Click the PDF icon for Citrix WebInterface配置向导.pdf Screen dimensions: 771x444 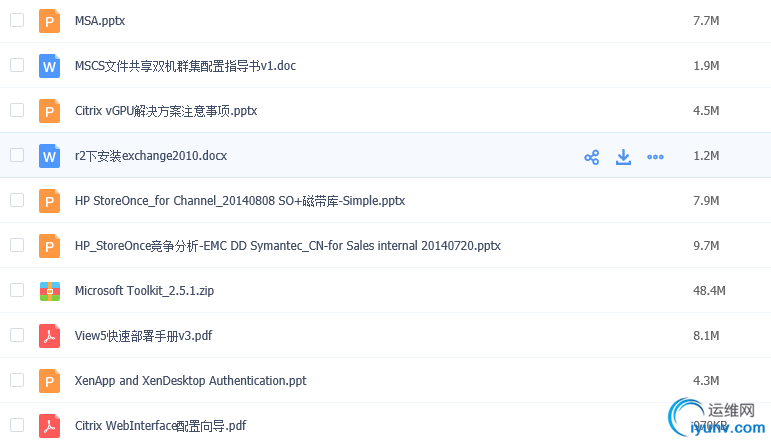click(49, 426)
